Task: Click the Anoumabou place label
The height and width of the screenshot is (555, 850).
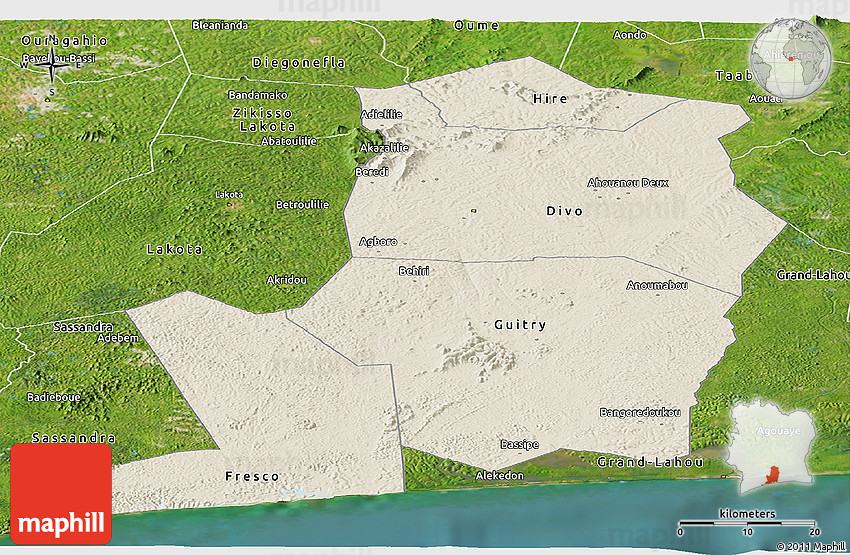Action: pos(657,285)
